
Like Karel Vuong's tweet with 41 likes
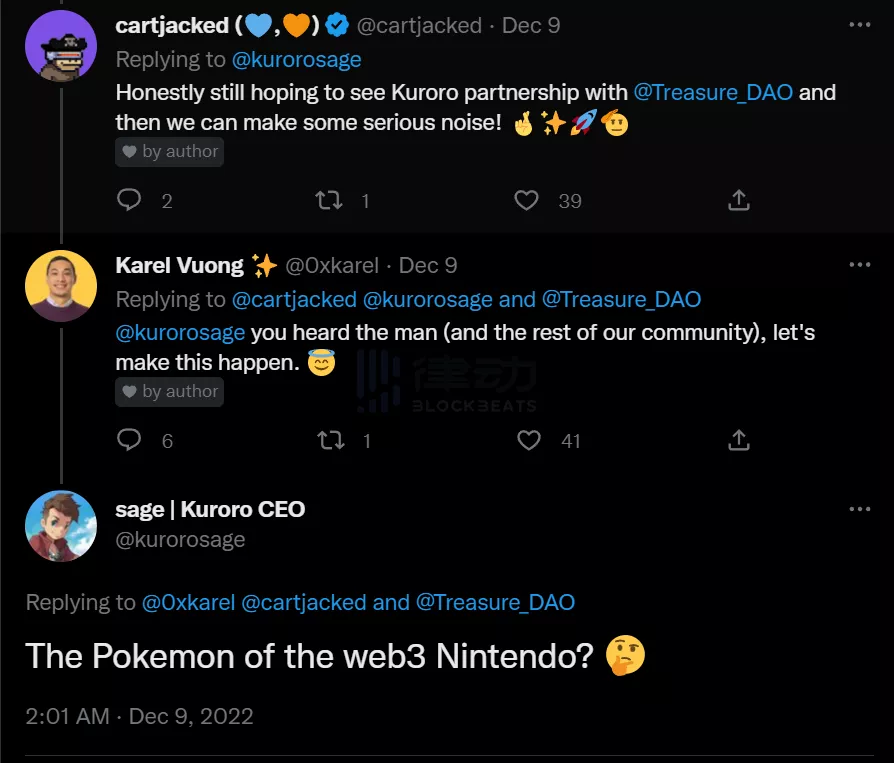[x=528, y=440]
